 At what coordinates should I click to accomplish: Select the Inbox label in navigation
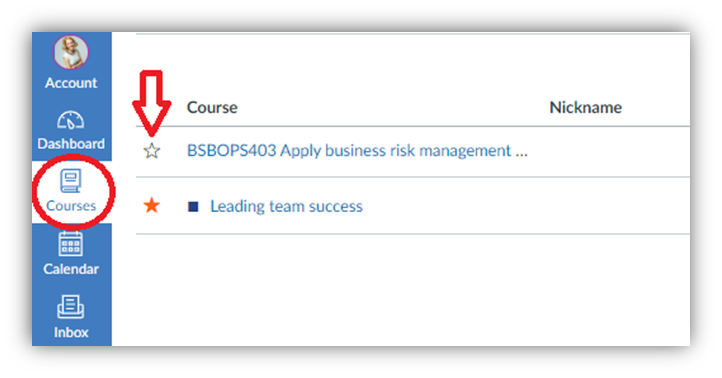71,332
